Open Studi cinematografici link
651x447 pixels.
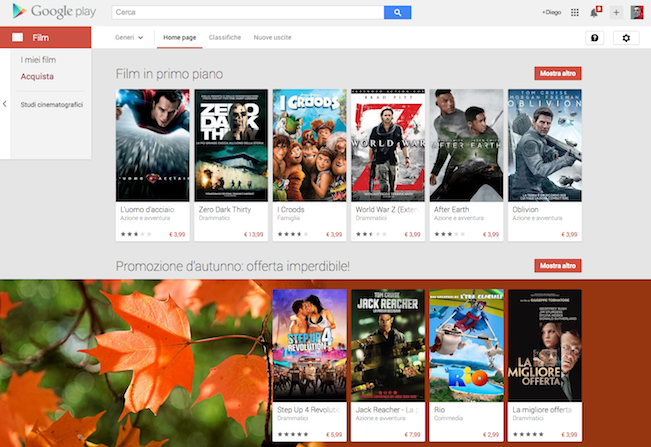point(52,104)
